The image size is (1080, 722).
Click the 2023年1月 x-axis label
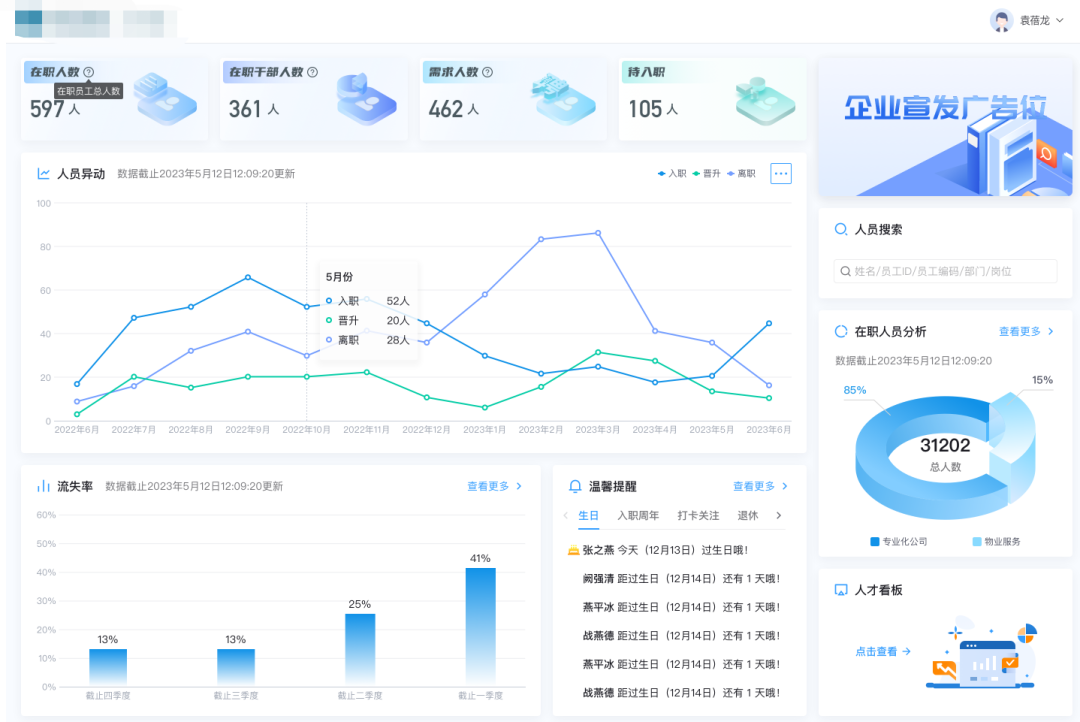pyautogui.click(x=484, y=429)
